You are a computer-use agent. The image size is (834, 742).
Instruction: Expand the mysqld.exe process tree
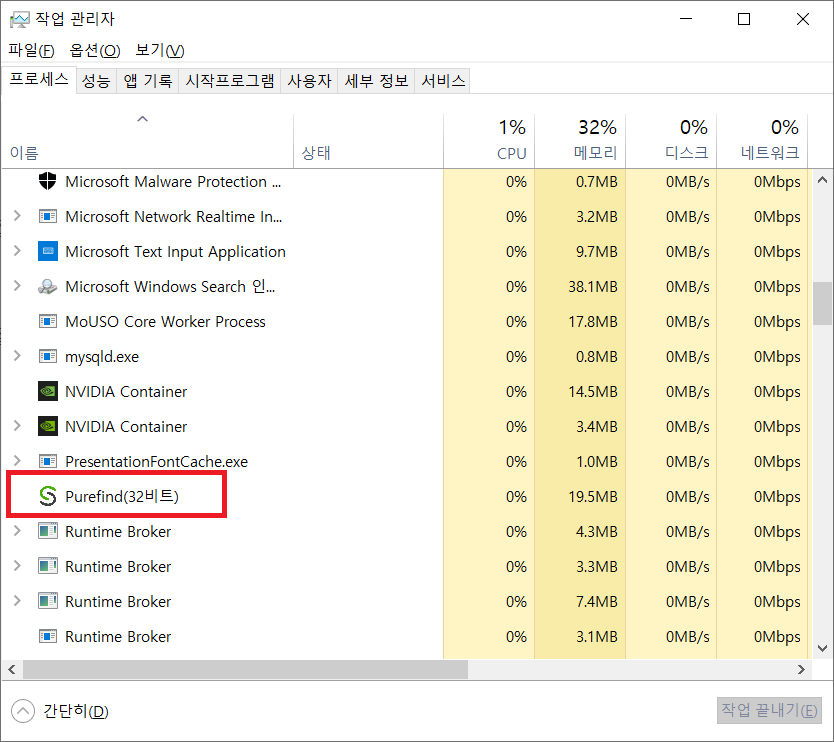click(18, 356)
